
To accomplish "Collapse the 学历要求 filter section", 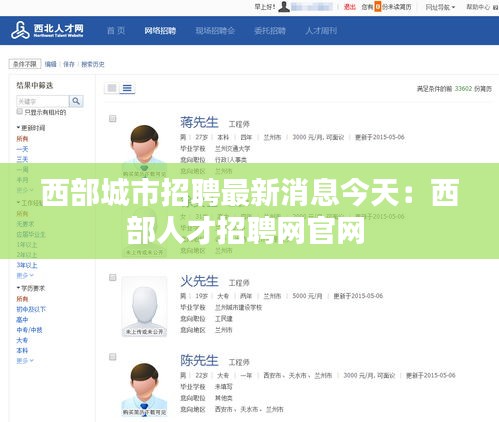I will click(x=31, y=288).
